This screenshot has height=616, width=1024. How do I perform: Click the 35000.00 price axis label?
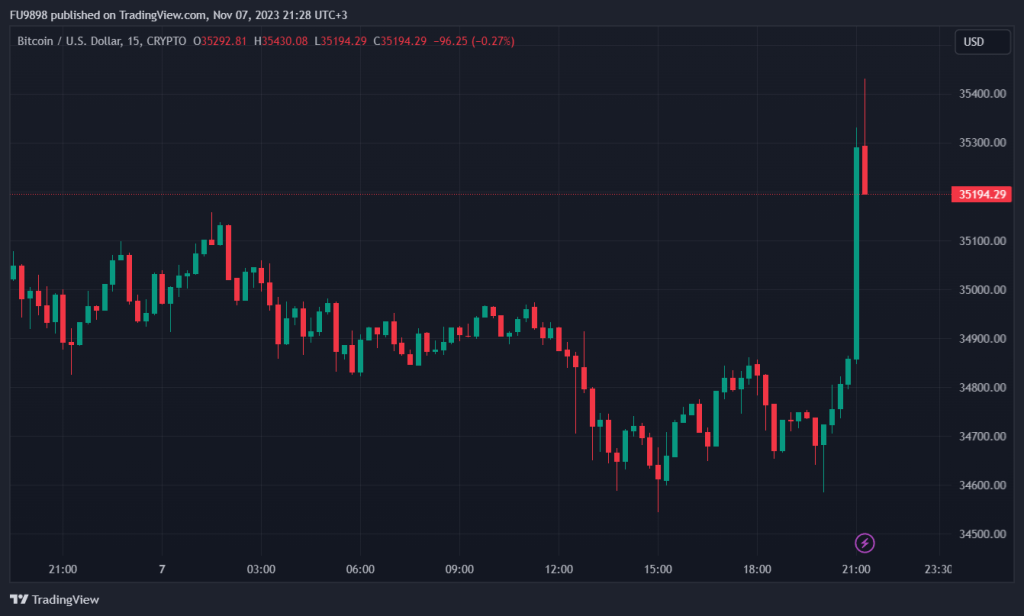click(x=981, y=290)
